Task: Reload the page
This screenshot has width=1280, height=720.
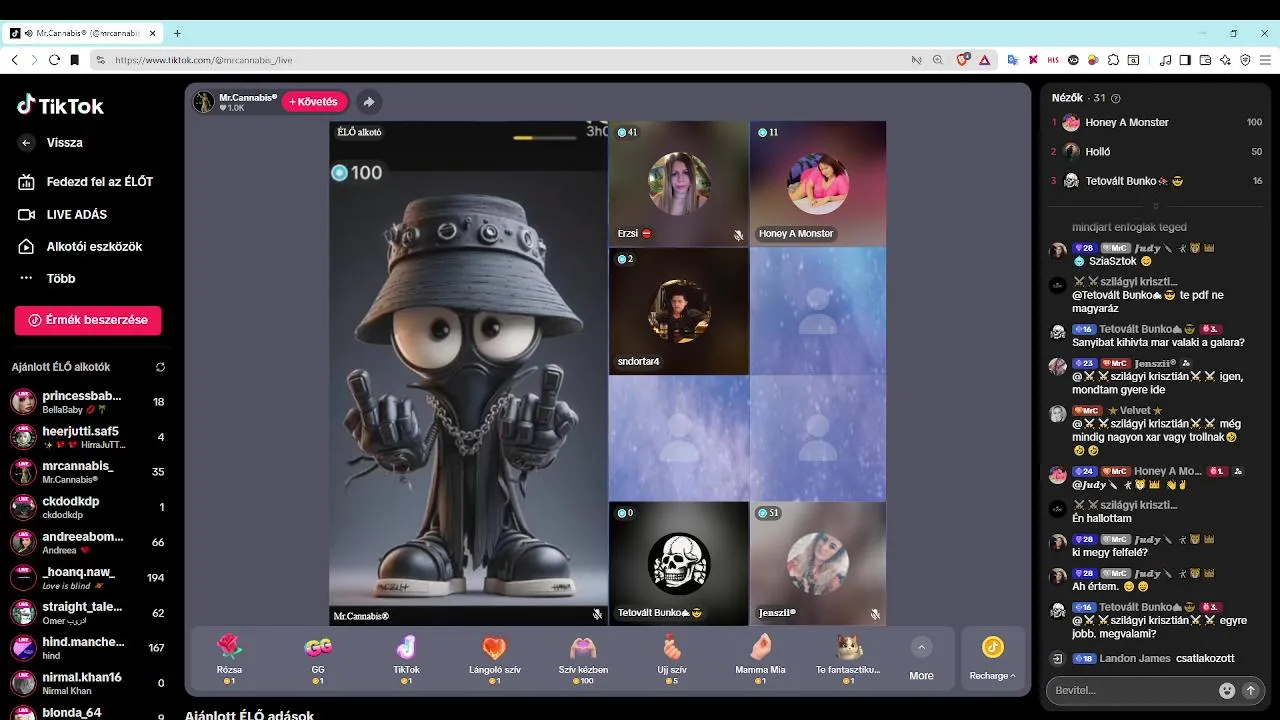Action: click(x=54, y=60)
